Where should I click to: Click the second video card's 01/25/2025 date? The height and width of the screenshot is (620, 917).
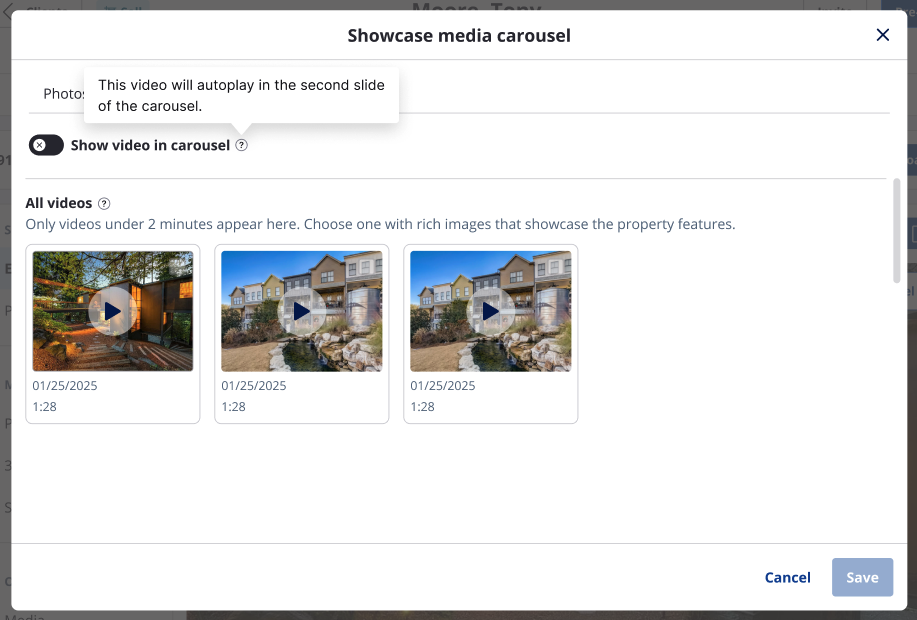pyautogui.click(x=254, y=385)
